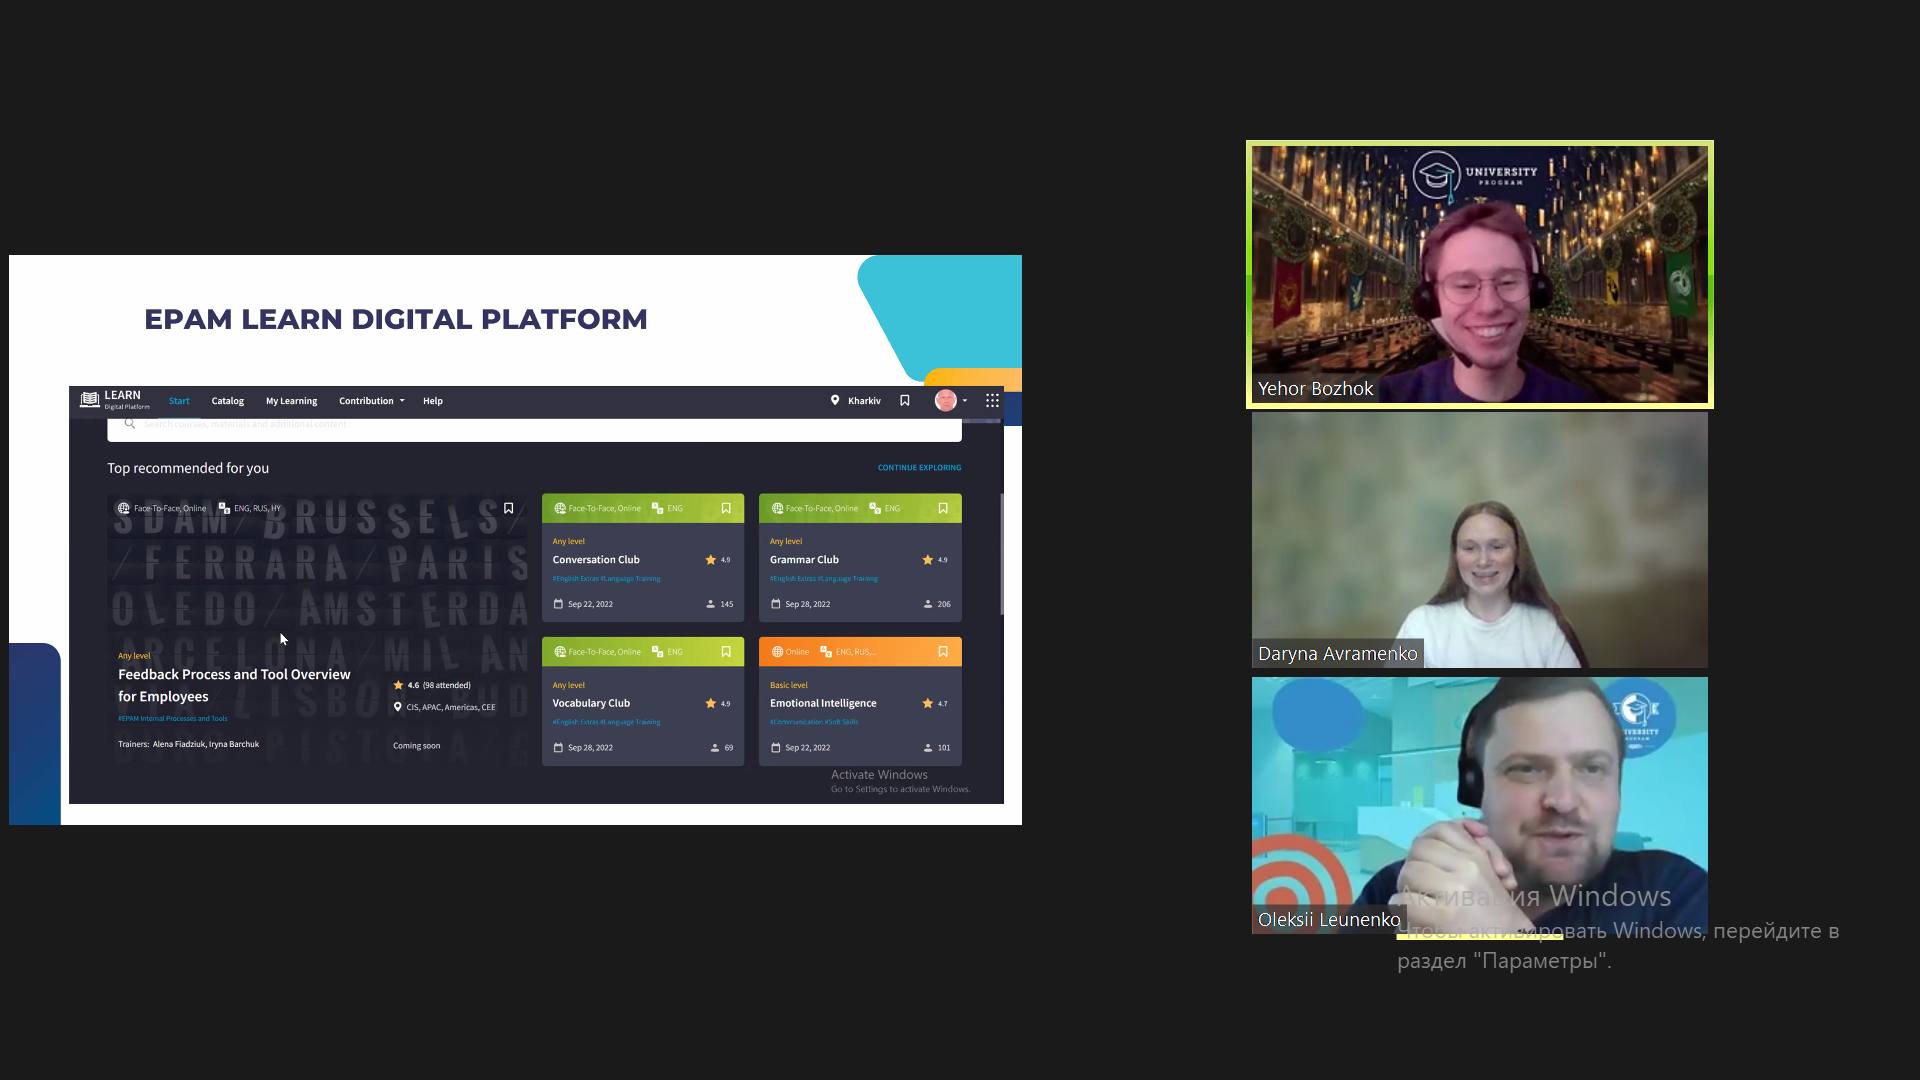
Task: Expand the profile dropdown arrow
Action: pyautogui.click(x=965, y=401)
